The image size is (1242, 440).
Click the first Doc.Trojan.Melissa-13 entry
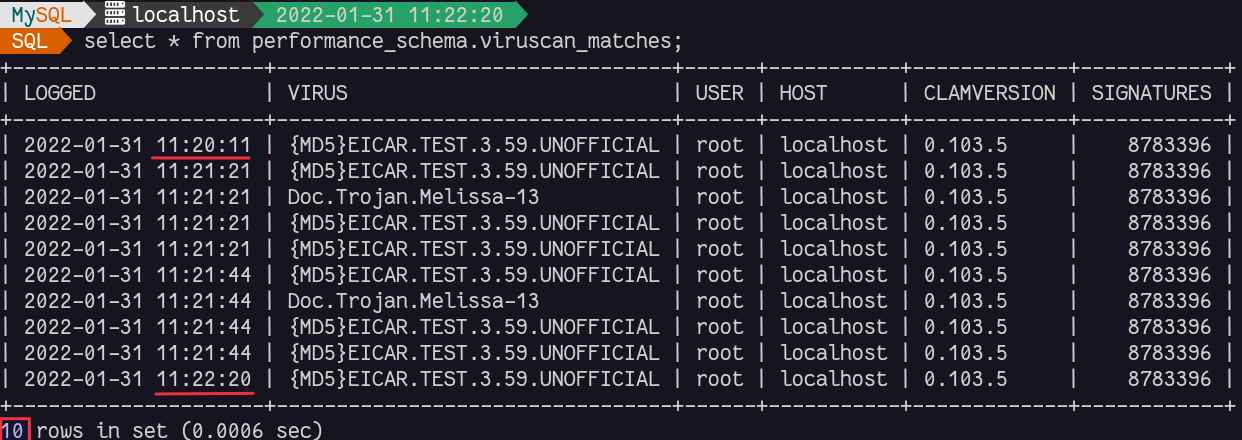413,197
